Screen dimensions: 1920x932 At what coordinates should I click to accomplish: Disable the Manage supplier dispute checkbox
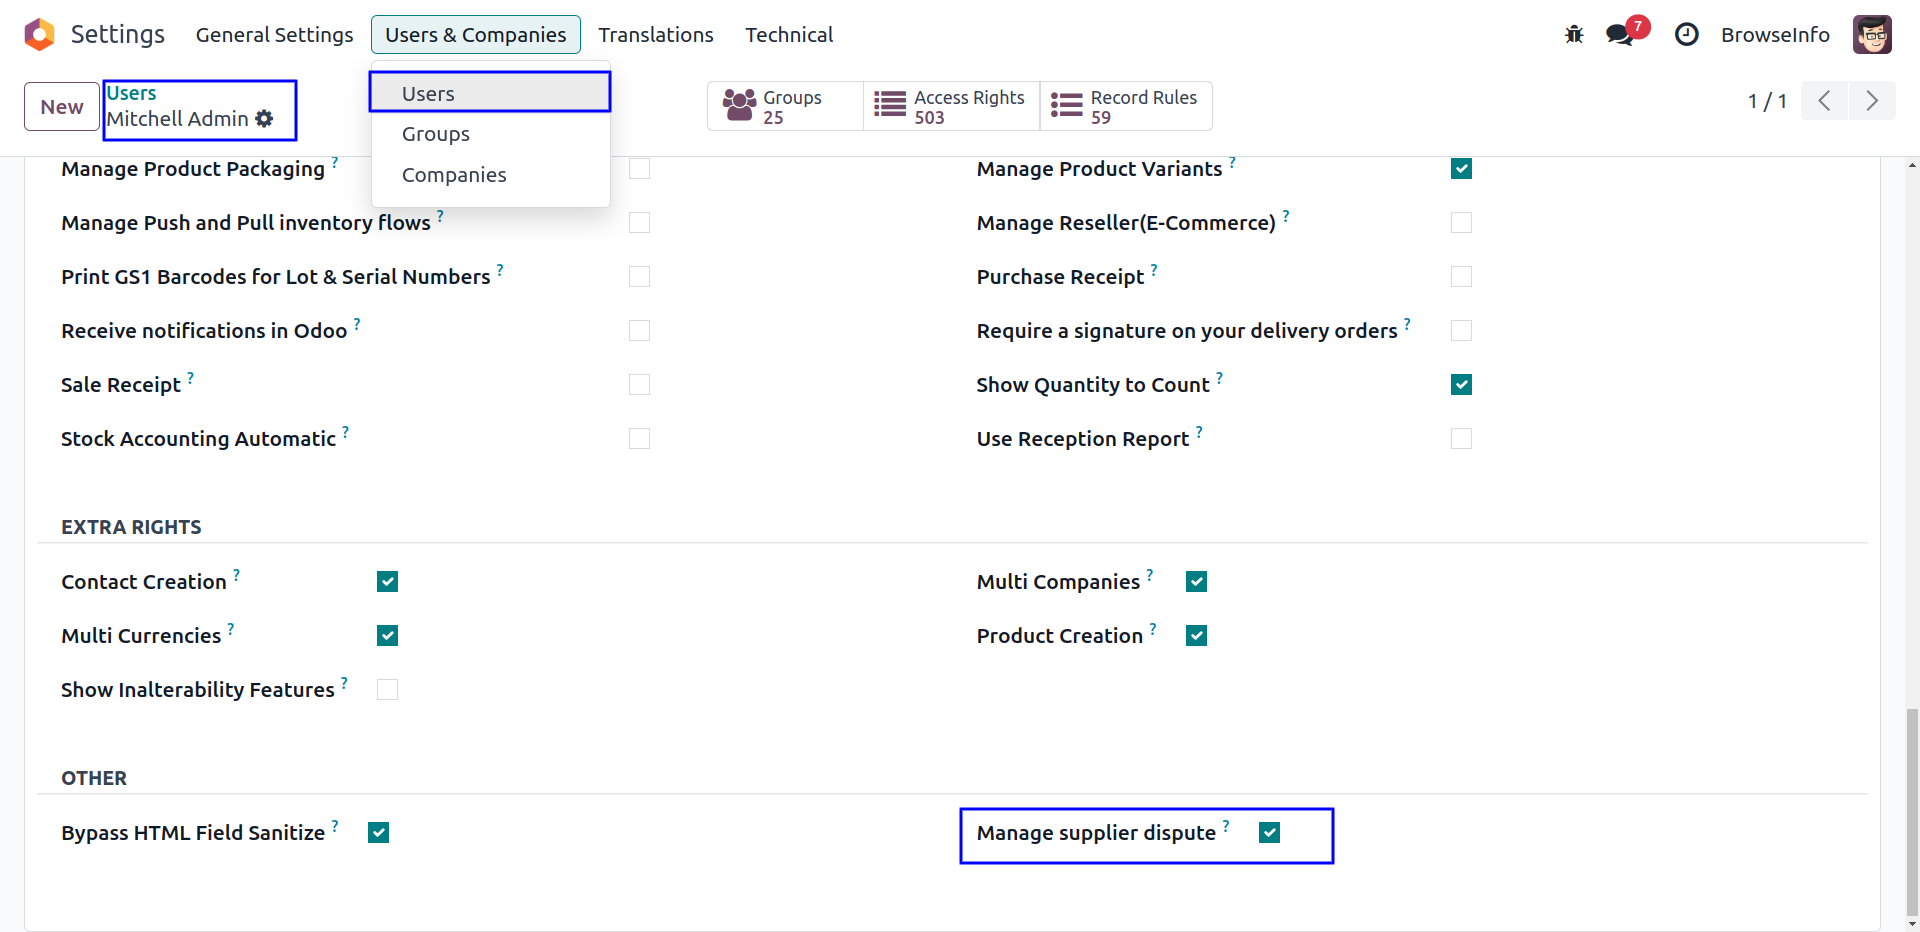tap(1269, 833)
